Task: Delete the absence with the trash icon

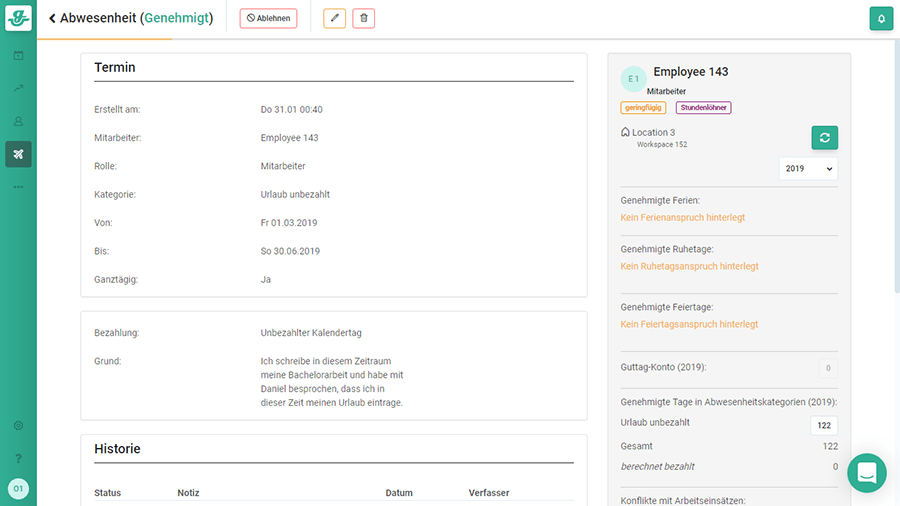Action: tap(364, 18)
